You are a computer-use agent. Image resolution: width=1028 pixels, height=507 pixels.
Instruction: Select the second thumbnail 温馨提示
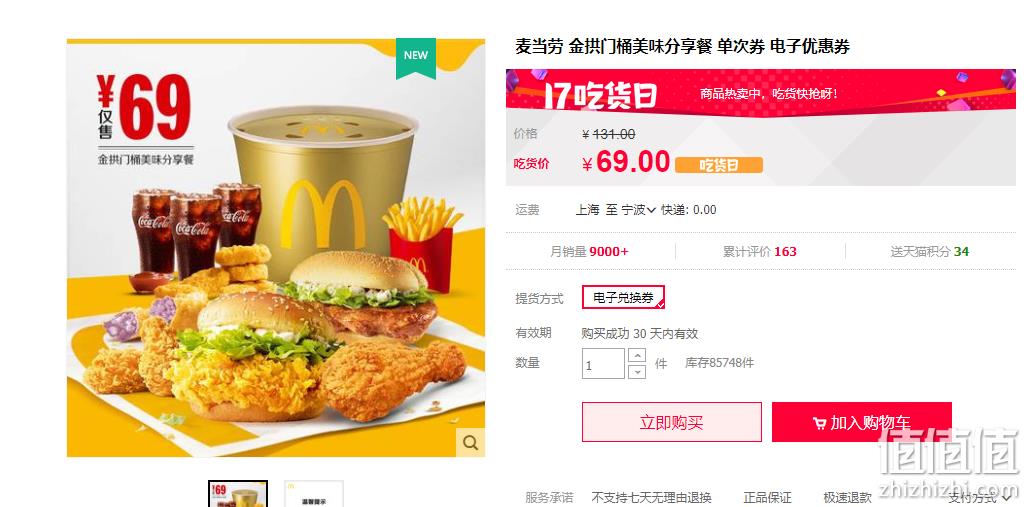pyautogui.click(x=314, y=494)
